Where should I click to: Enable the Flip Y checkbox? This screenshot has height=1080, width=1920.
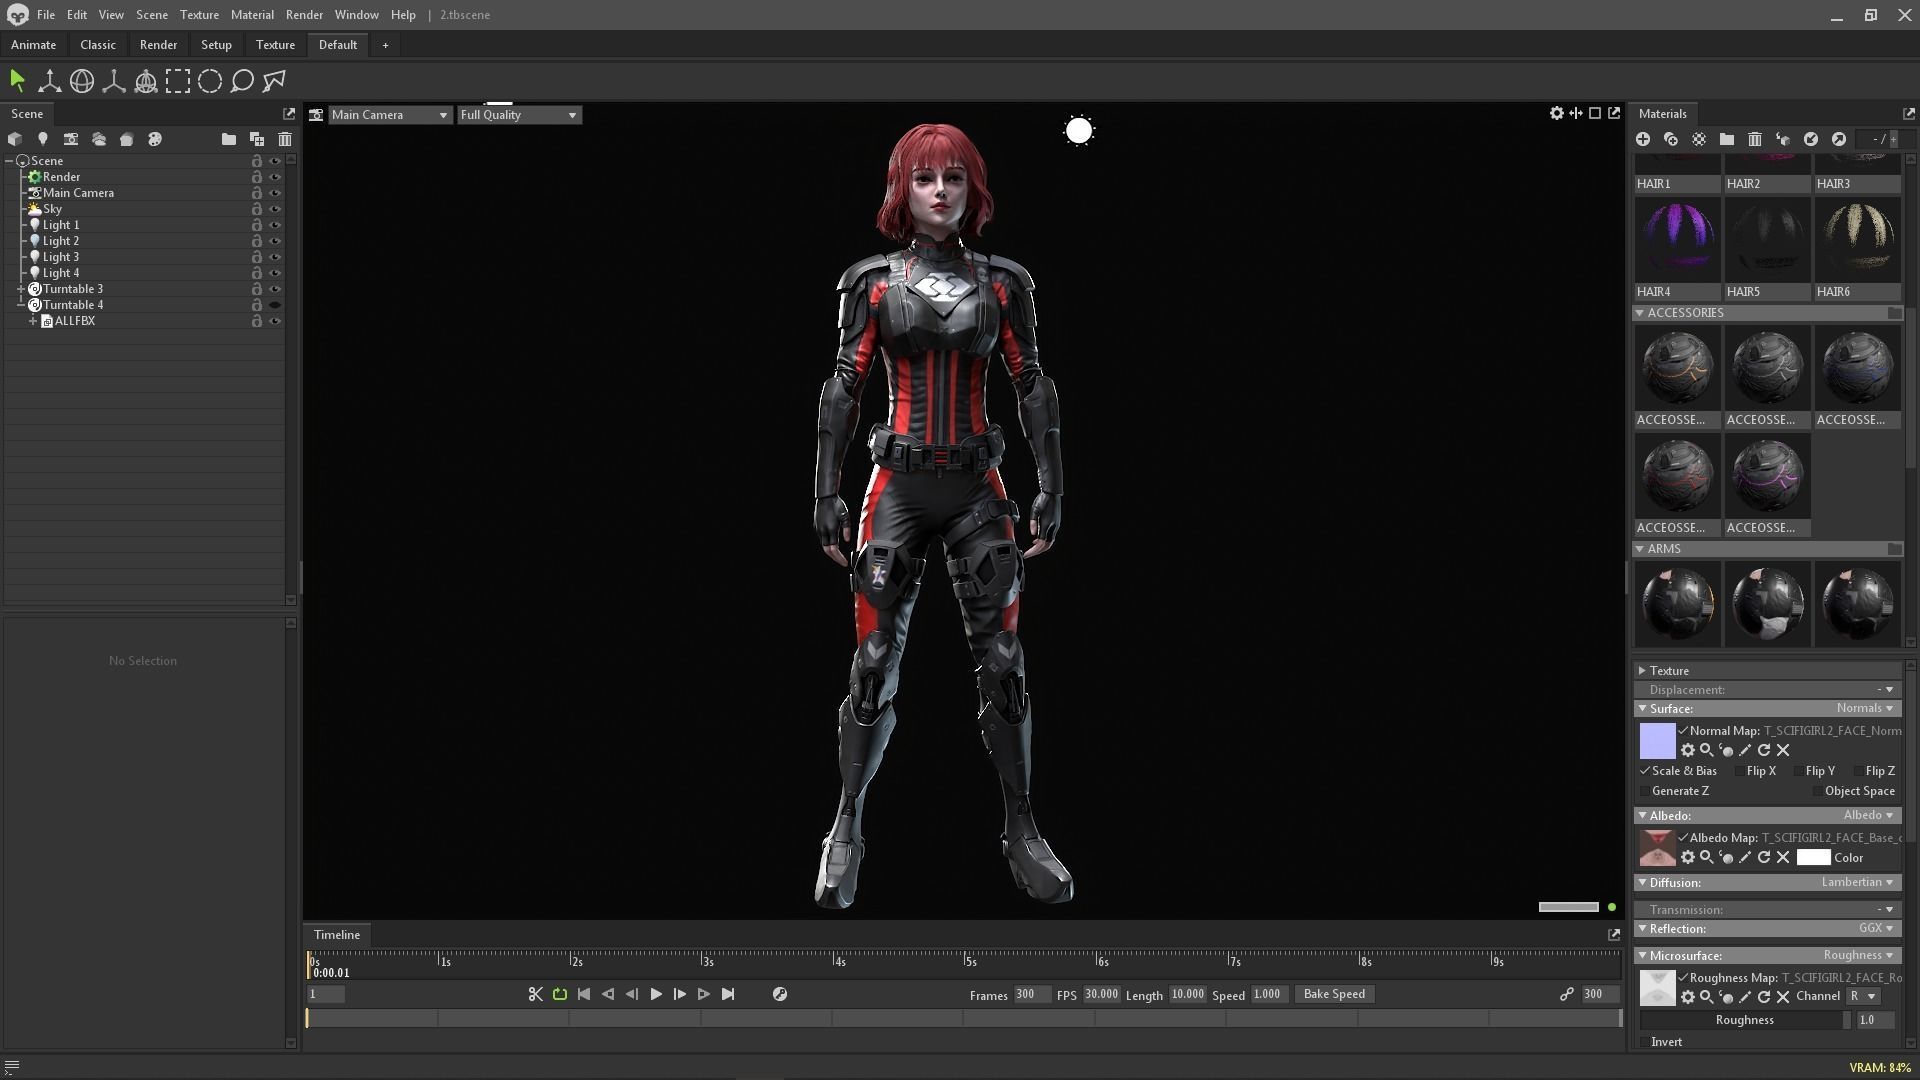point(1798,771)
